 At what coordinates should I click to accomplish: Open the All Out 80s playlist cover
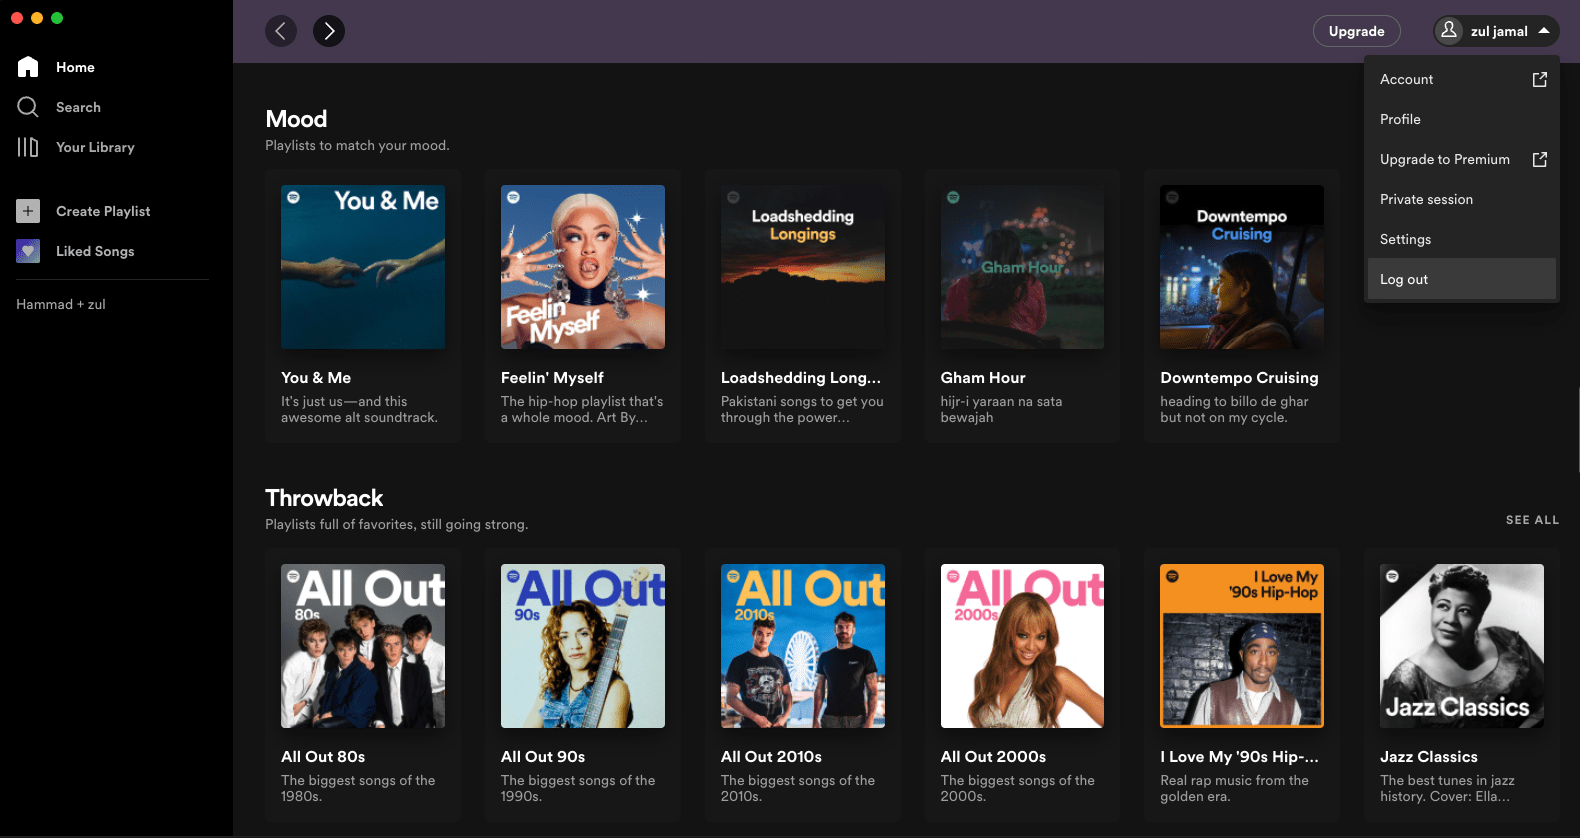(363, 646)
